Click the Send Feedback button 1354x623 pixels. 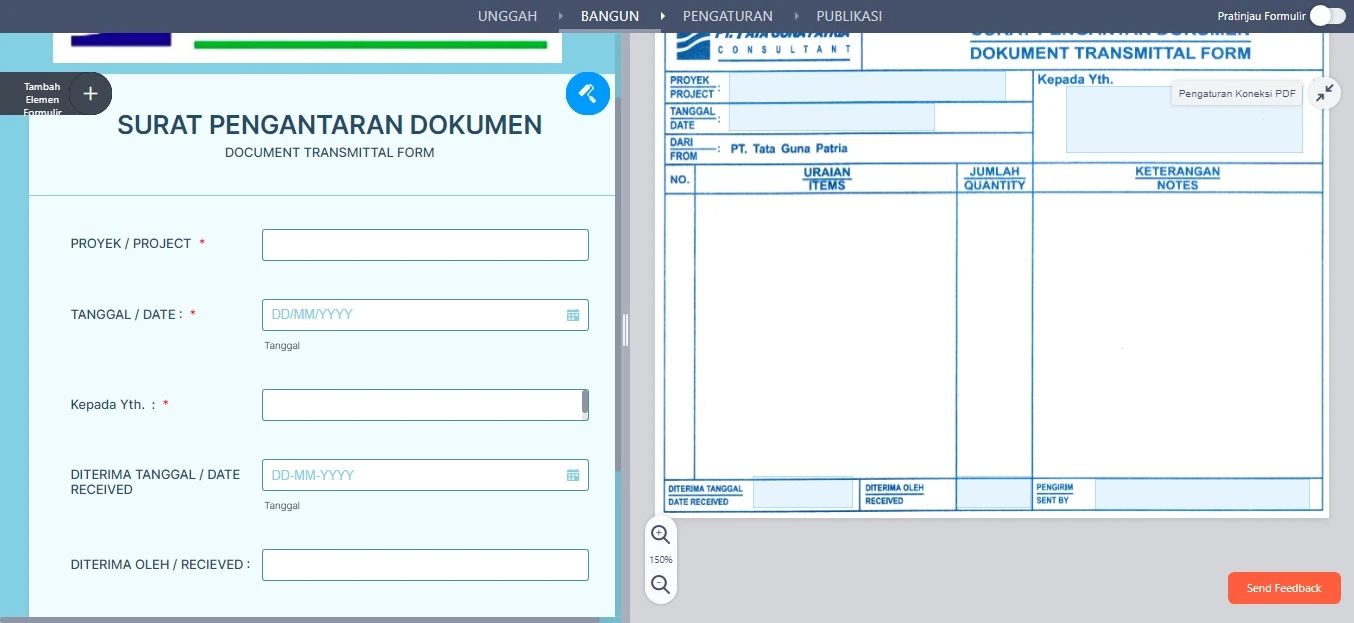point(1283,588)
